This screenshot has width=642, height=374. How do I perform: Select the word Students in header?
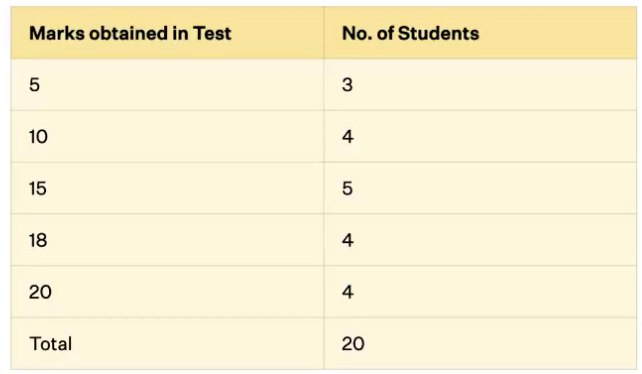click(438, 33)
